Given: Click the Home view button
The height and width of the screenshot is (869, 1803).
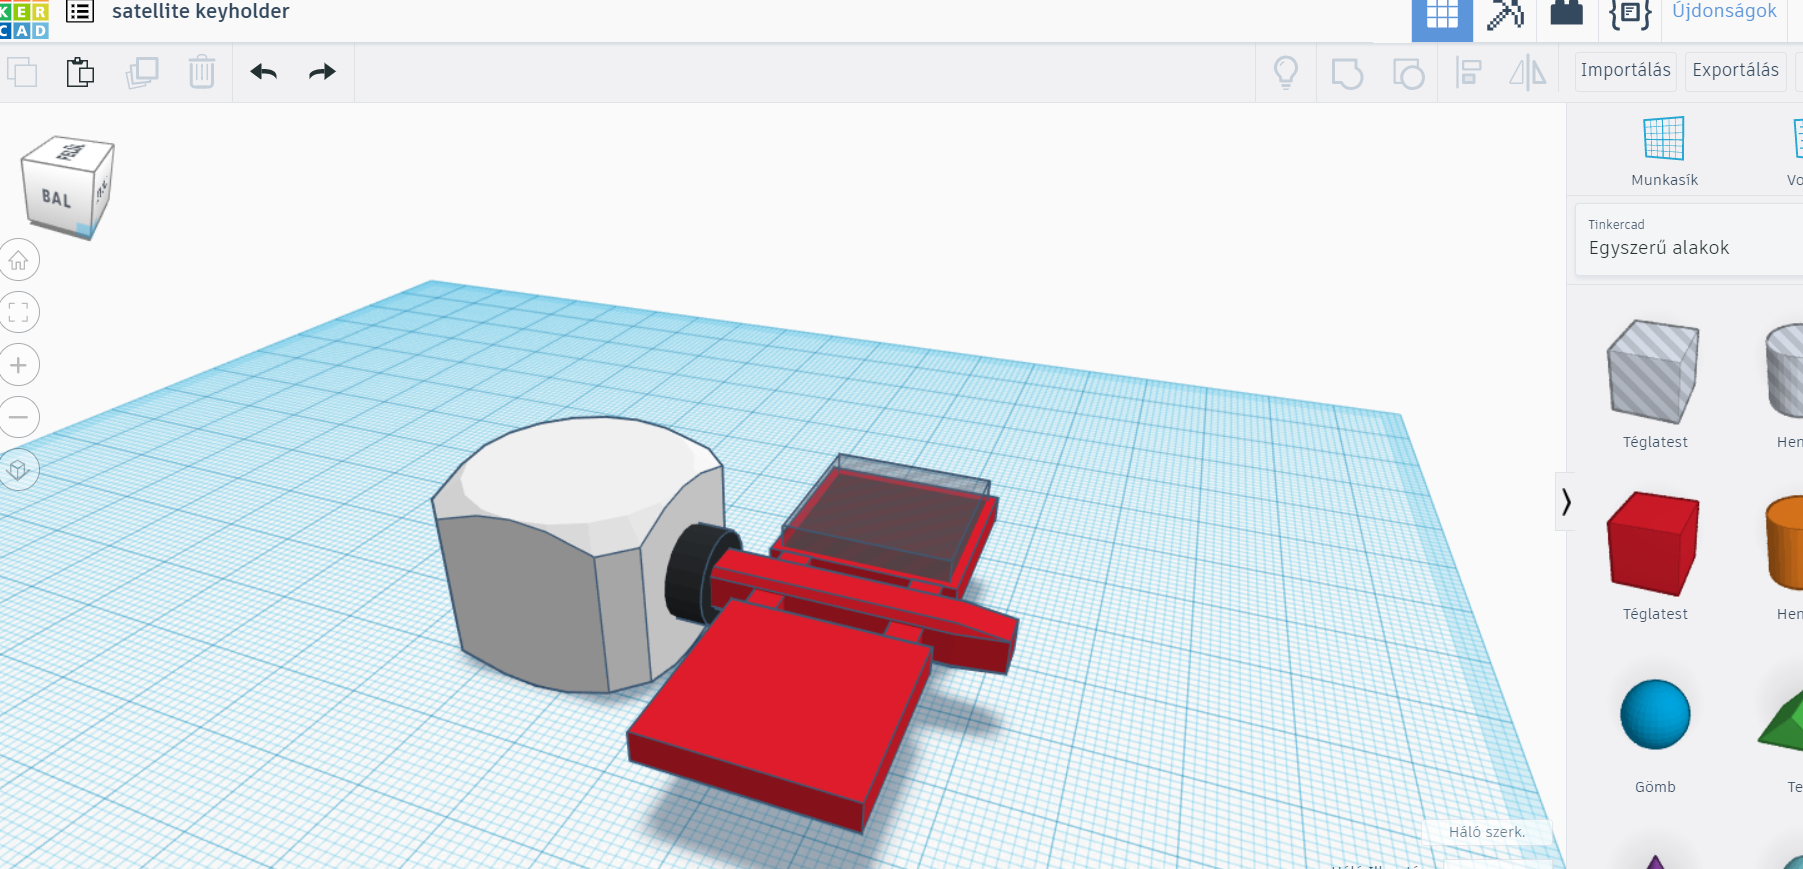Looking at the screenshot, I should click(x=18, y=261).
